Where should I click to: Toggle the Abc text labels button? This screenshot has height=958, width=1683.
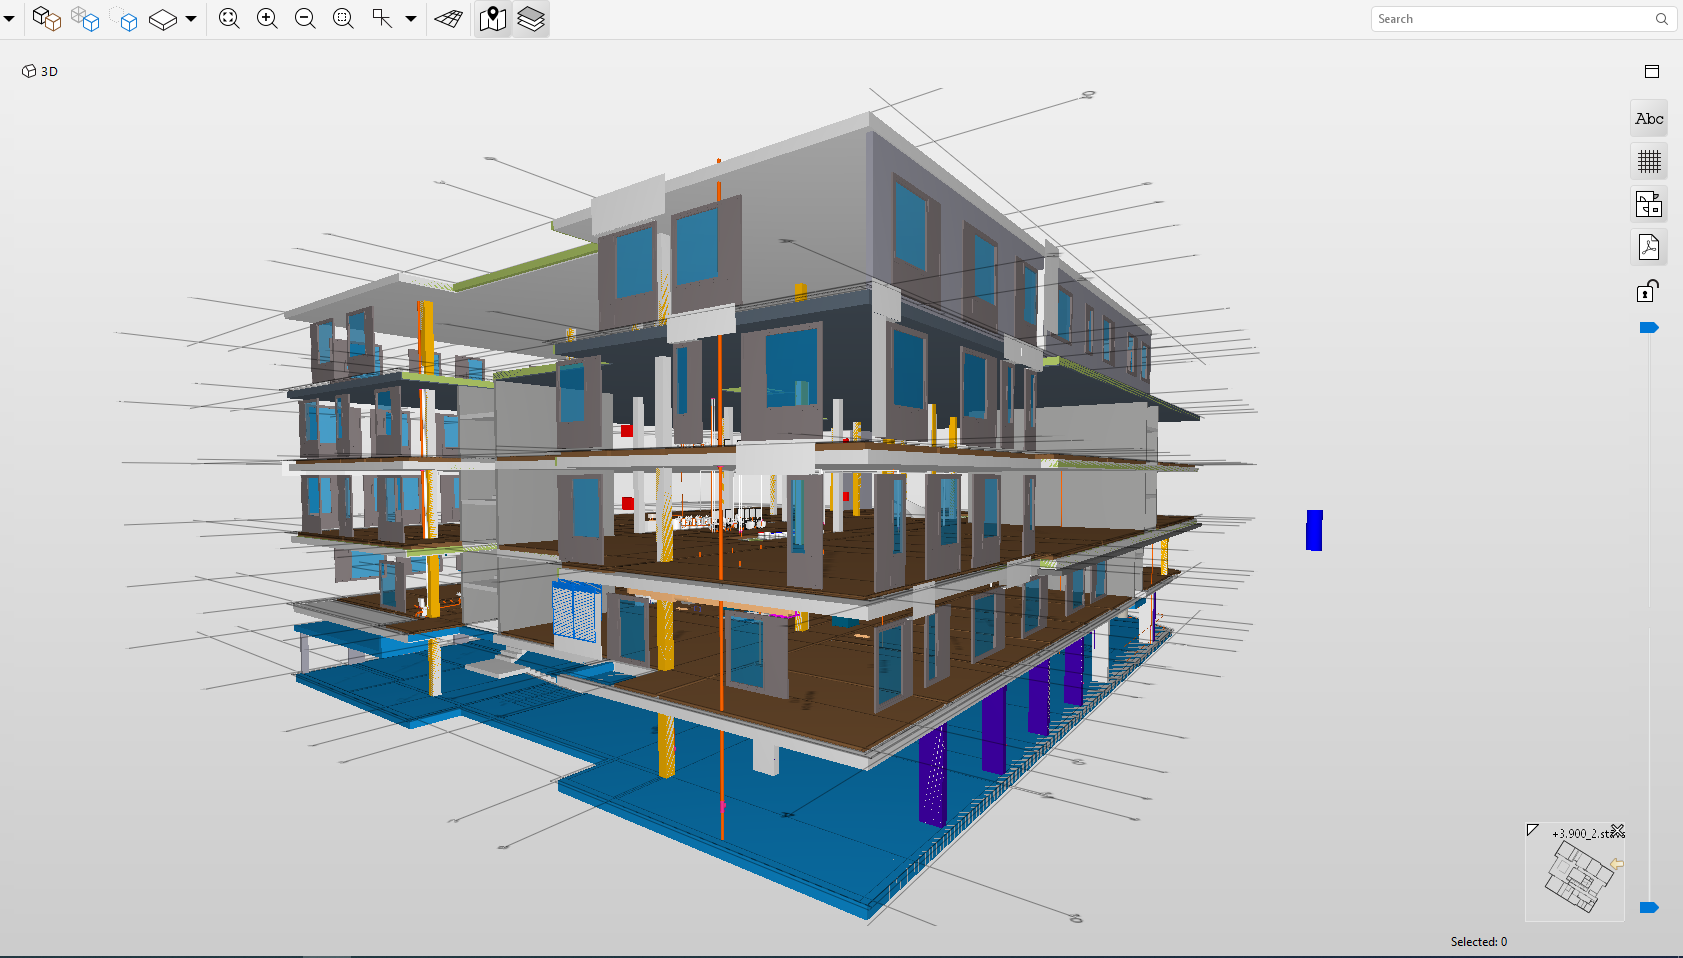pos(1649,119)
